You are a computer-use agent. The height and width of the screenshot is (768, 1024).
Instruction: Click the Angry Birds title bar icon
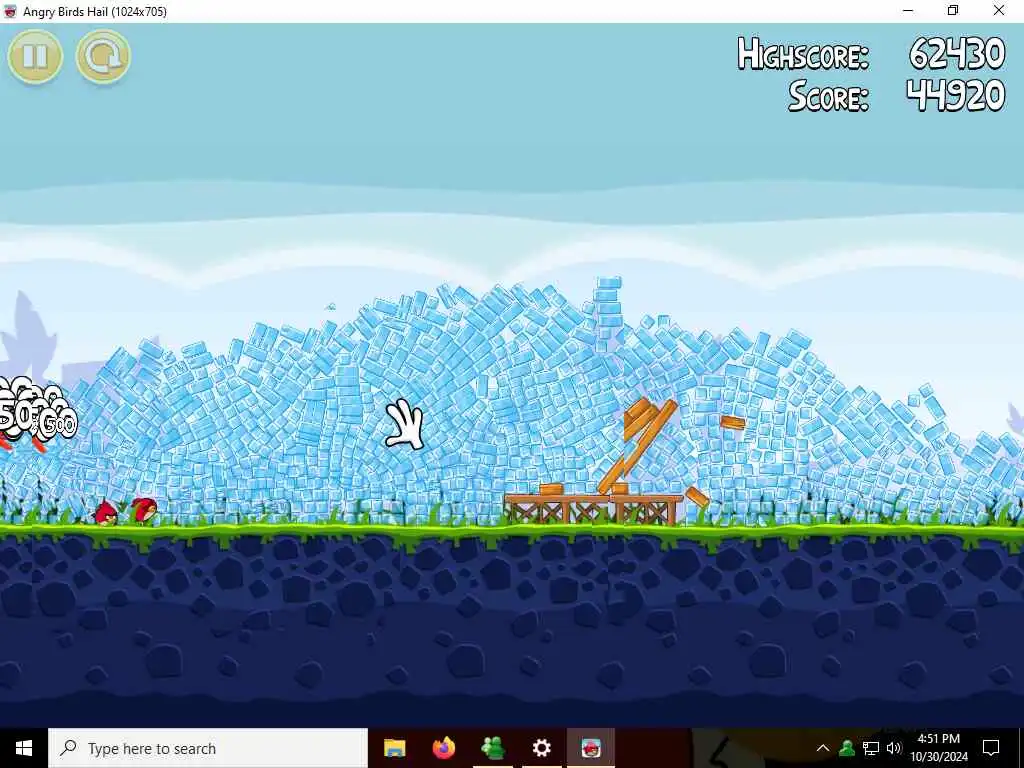pyautogui.click(x=10, y=11)
